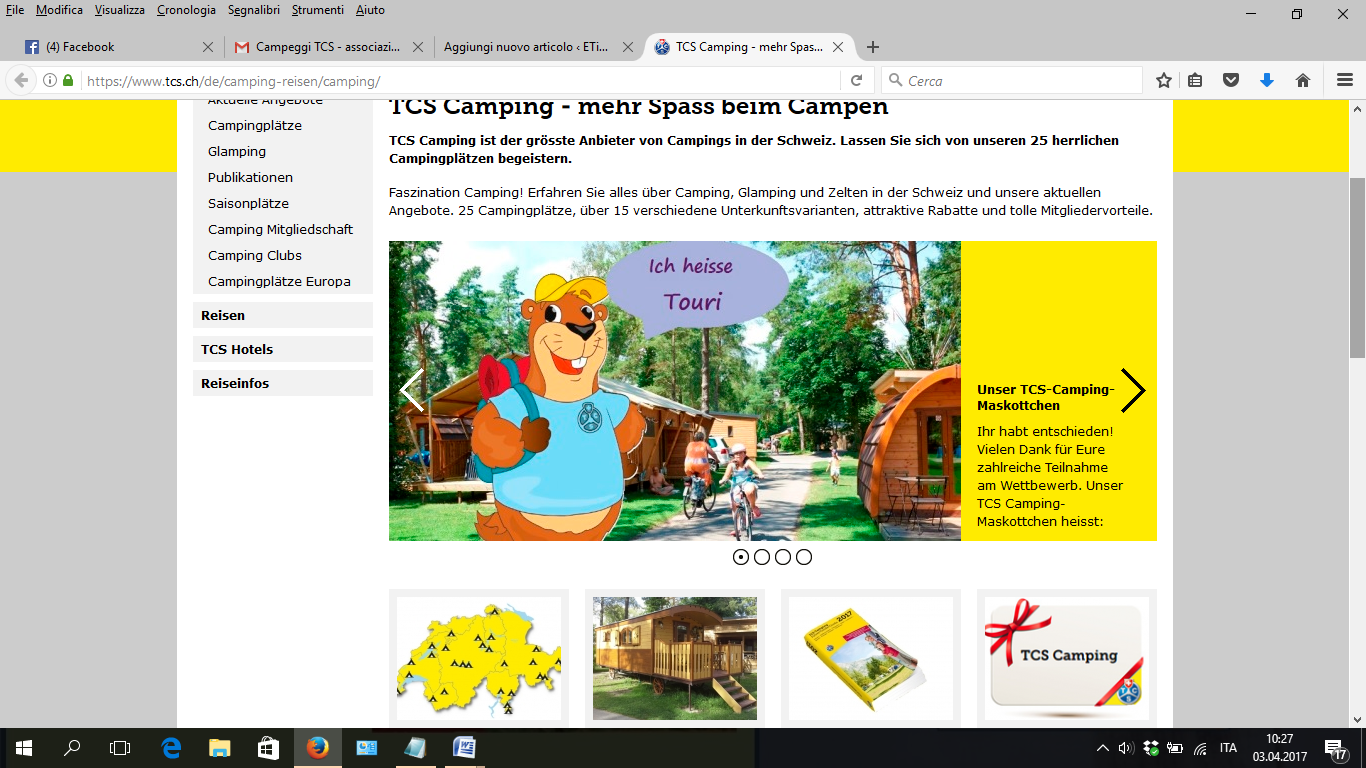Go to the home page icon
1366x768 pixels.
click(x=1303, y=81)
